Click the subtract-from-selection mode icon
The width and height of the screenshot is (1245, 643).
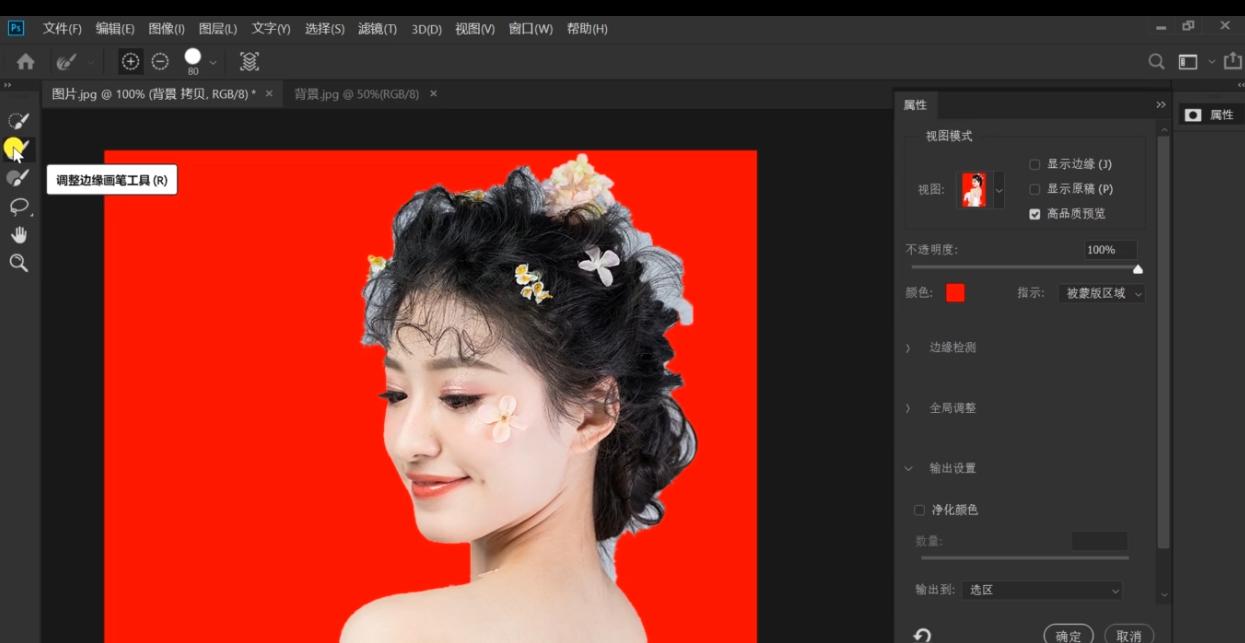pos(160,61)
